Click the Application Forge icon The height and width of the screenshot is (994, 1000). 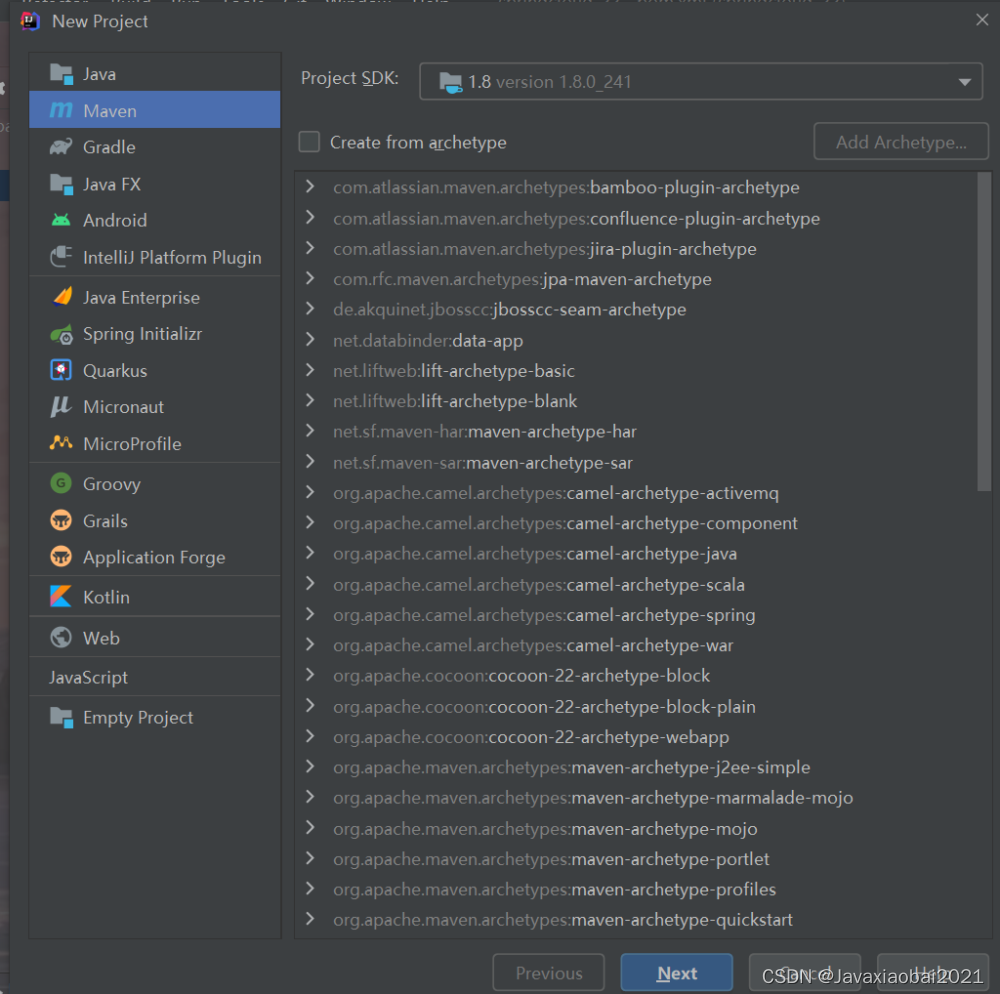[x=61, y=557]
